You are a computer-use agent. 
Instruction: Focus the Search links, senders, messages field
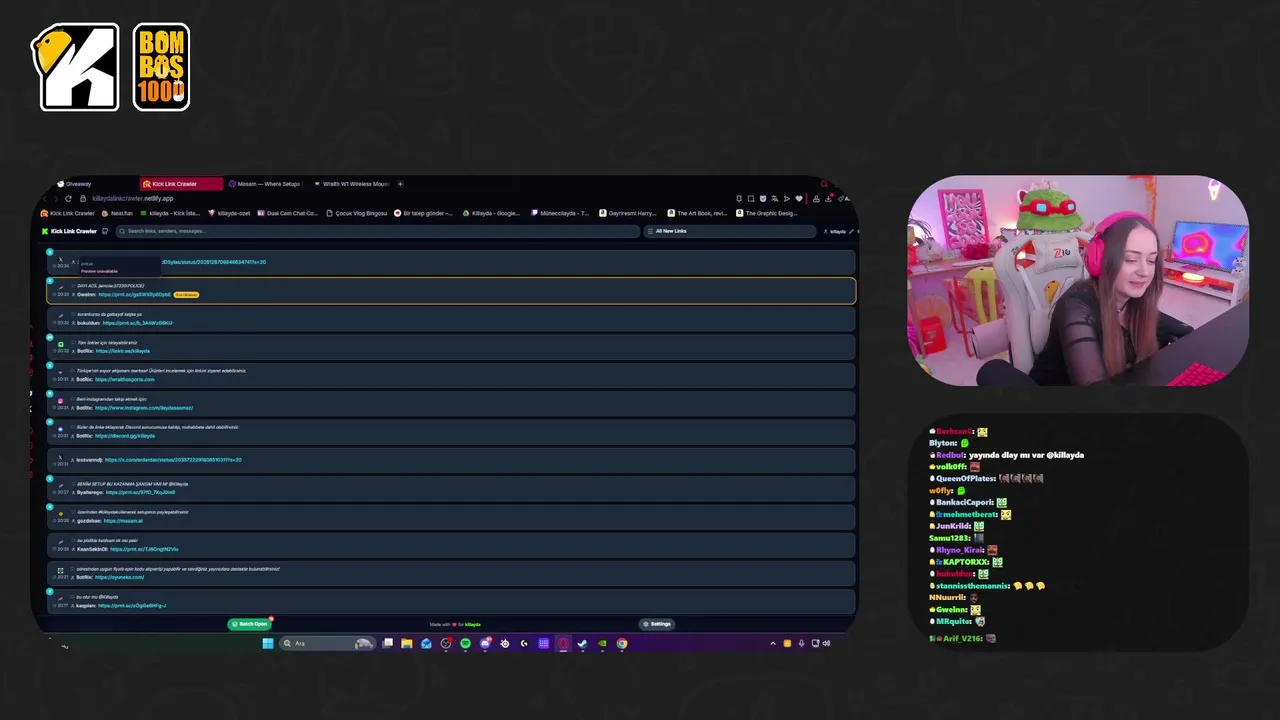tap(378, 231)
